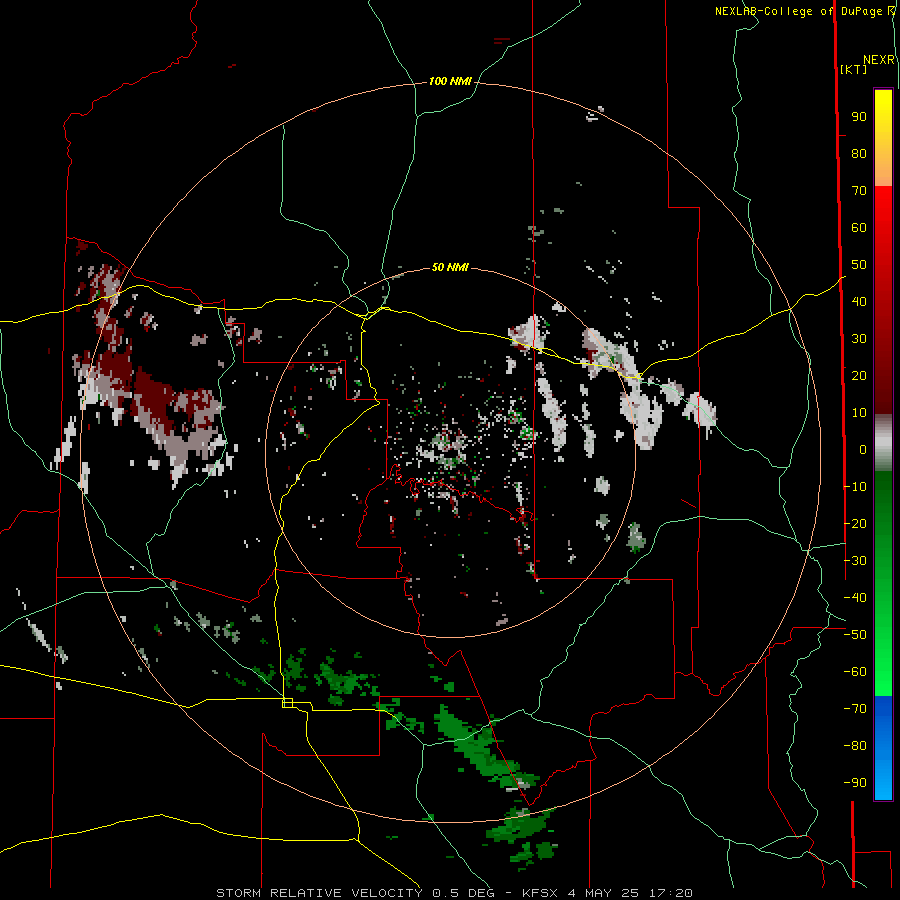The height and width of the screenshot is (900, 900).
Task: Click the "NEXLAB-College of DuPage" credit text
Action: click(x=798, y=11)
